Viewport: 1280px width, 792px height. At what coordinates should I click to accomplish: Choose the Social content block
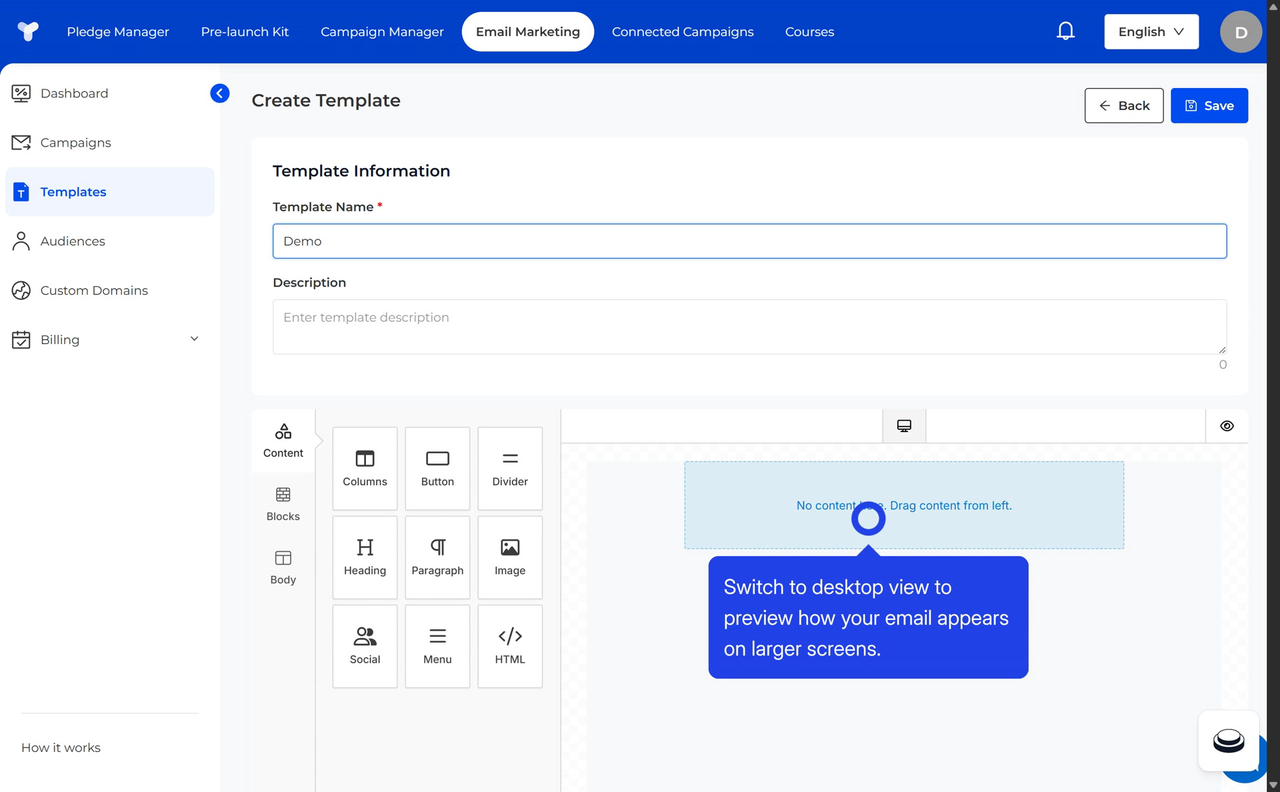pos(365,646)
